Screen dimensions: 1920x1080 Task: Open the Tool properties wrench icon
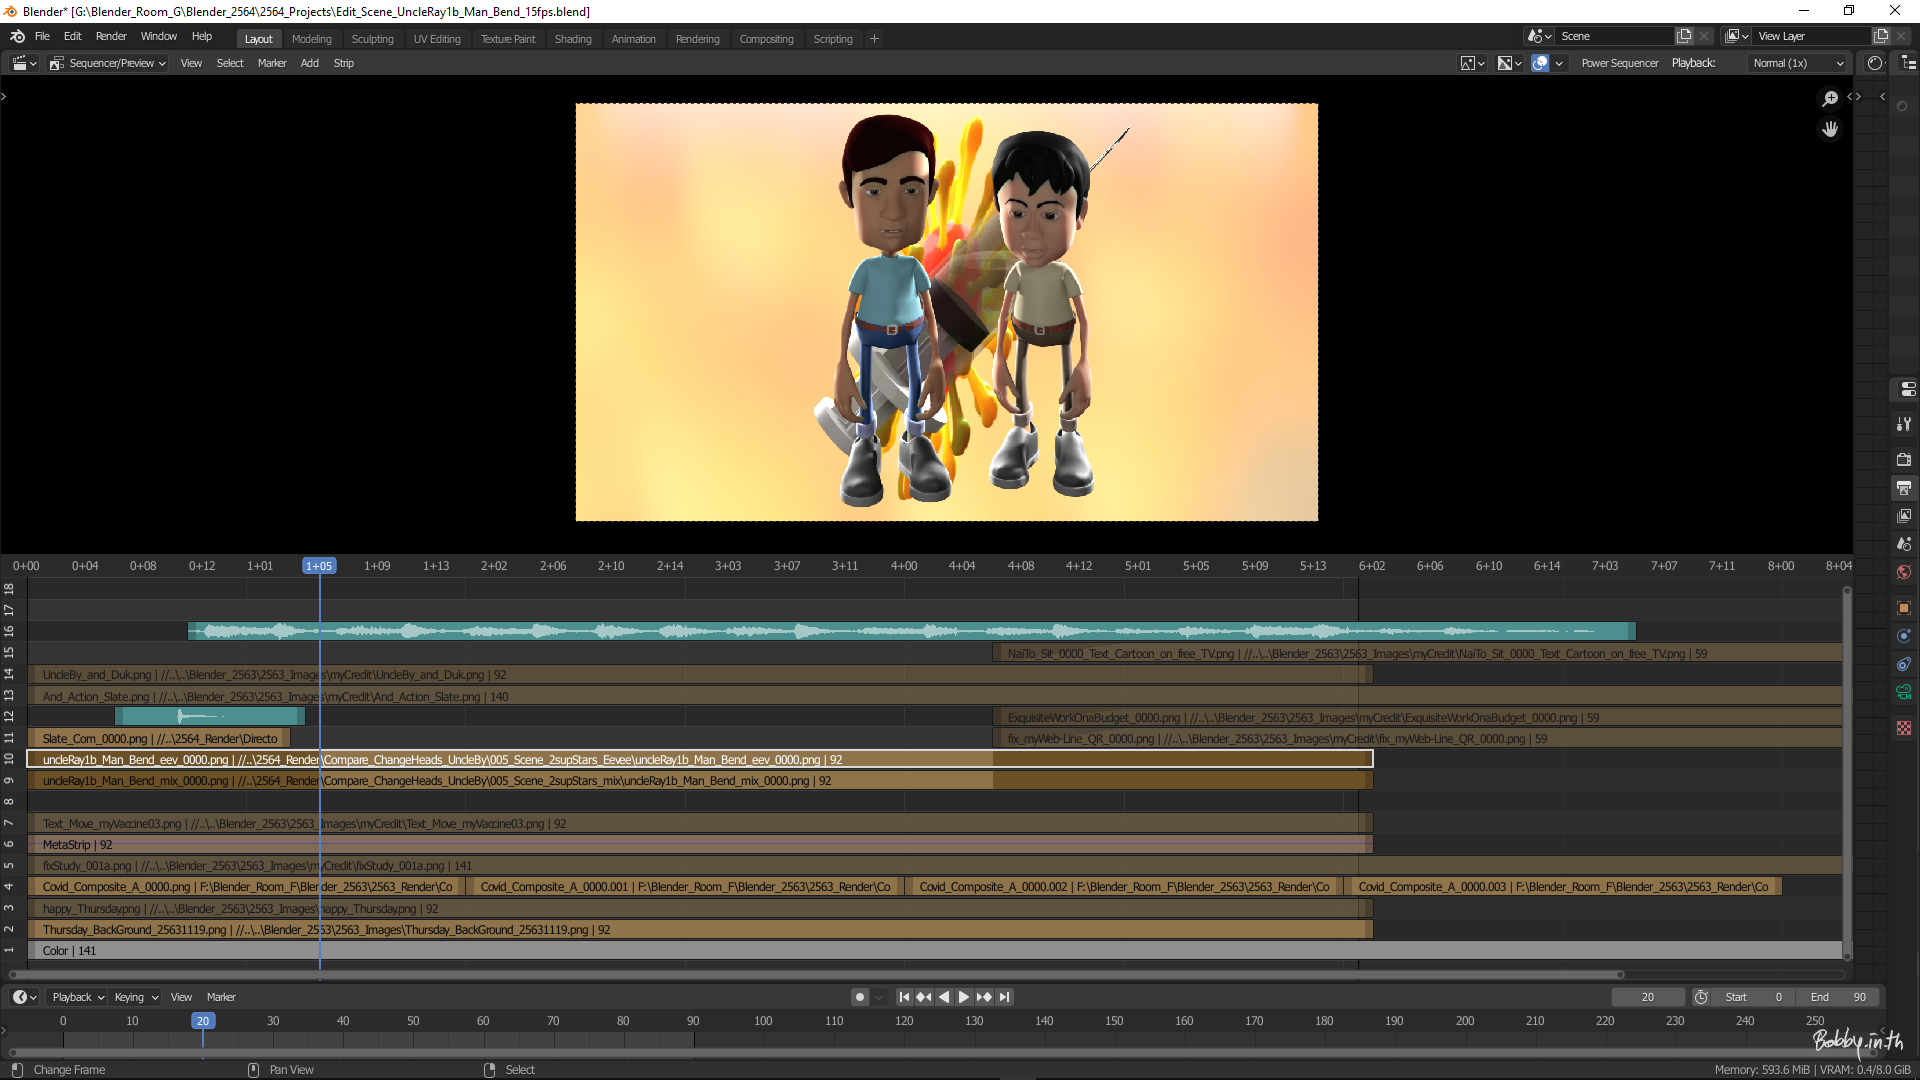click(1904, 424)
